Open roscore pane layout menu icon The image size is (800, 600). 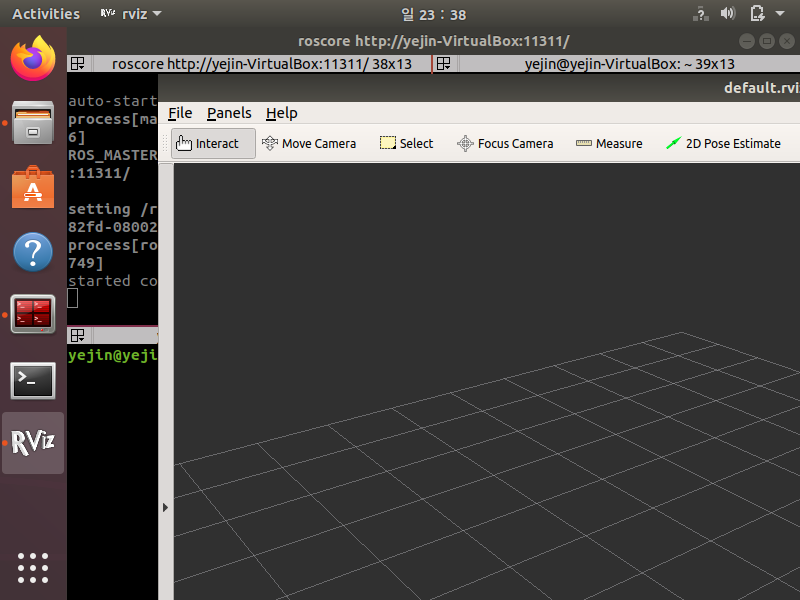click(78, 64)
